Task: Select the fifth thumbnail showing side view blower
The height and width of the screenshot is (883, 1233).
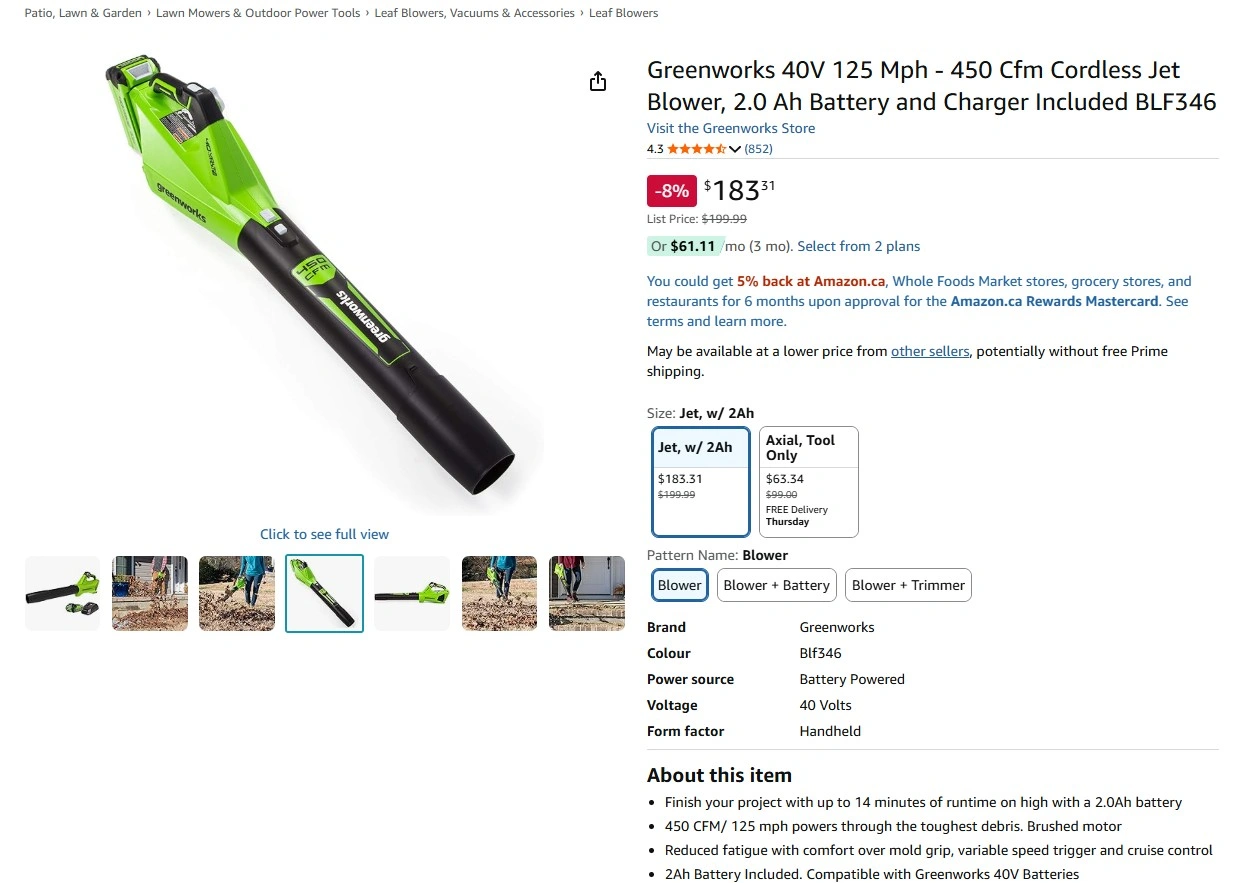Action: 412,594
